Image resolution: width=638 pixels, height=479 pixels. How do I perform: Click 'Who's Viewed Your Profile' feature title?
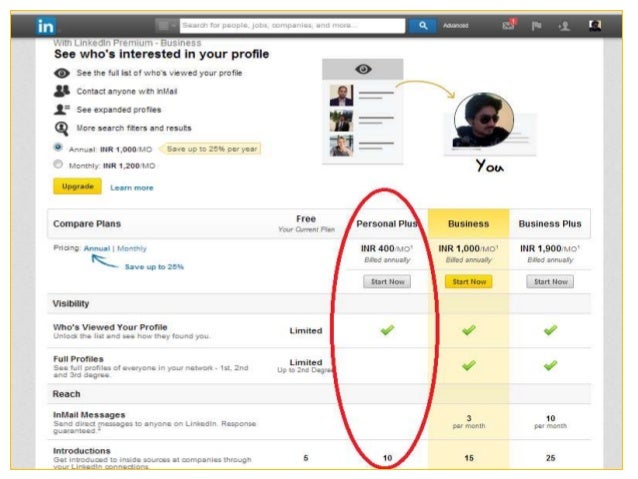110,327
